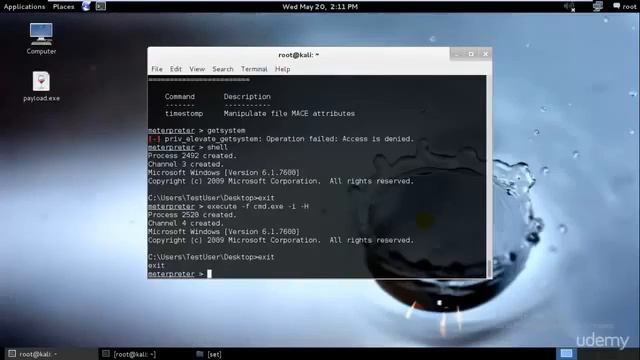Click 'Channel 3 created.' line

(186, 164)
